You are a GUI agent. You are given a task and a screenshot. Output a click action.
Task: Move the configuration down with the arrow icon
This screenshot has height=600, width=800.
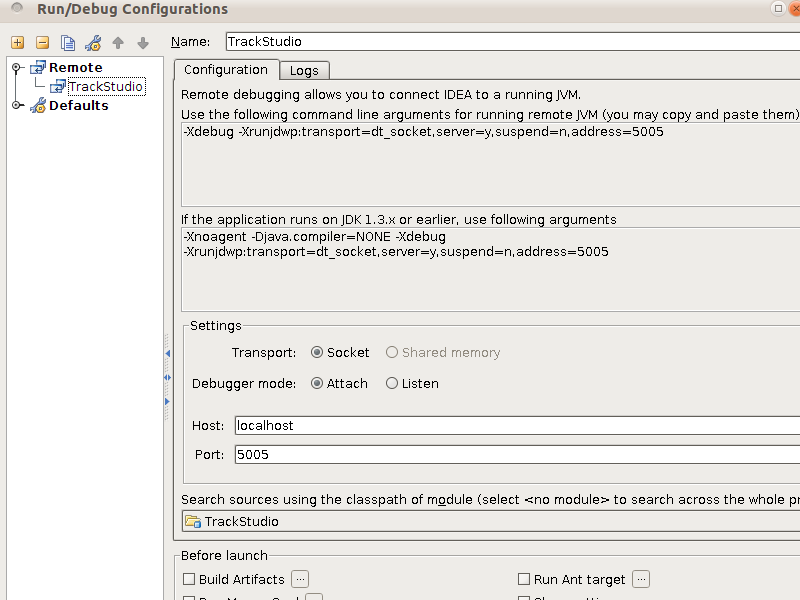[x=143, y=43]
